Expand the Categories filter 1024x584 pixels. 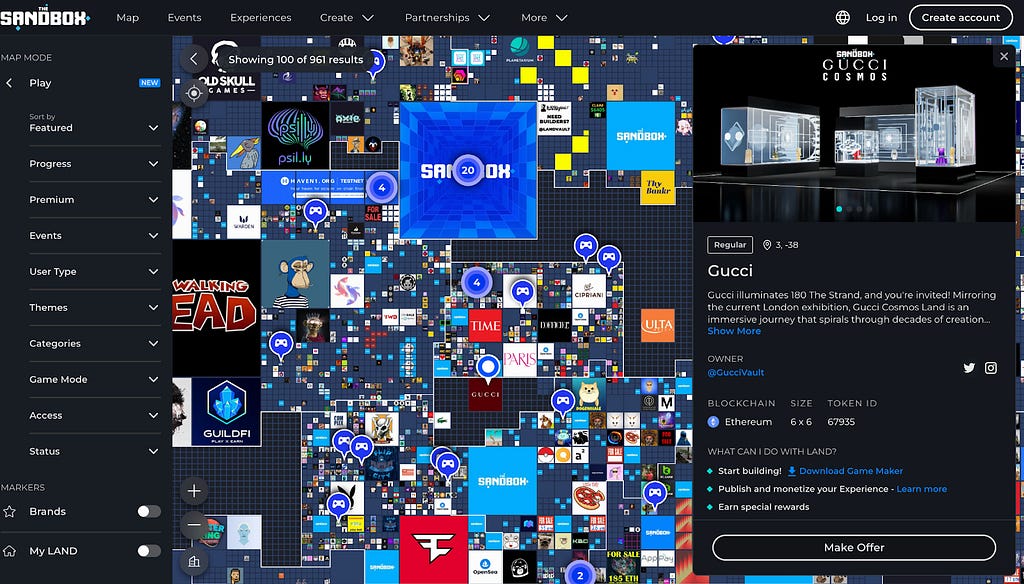95,344
